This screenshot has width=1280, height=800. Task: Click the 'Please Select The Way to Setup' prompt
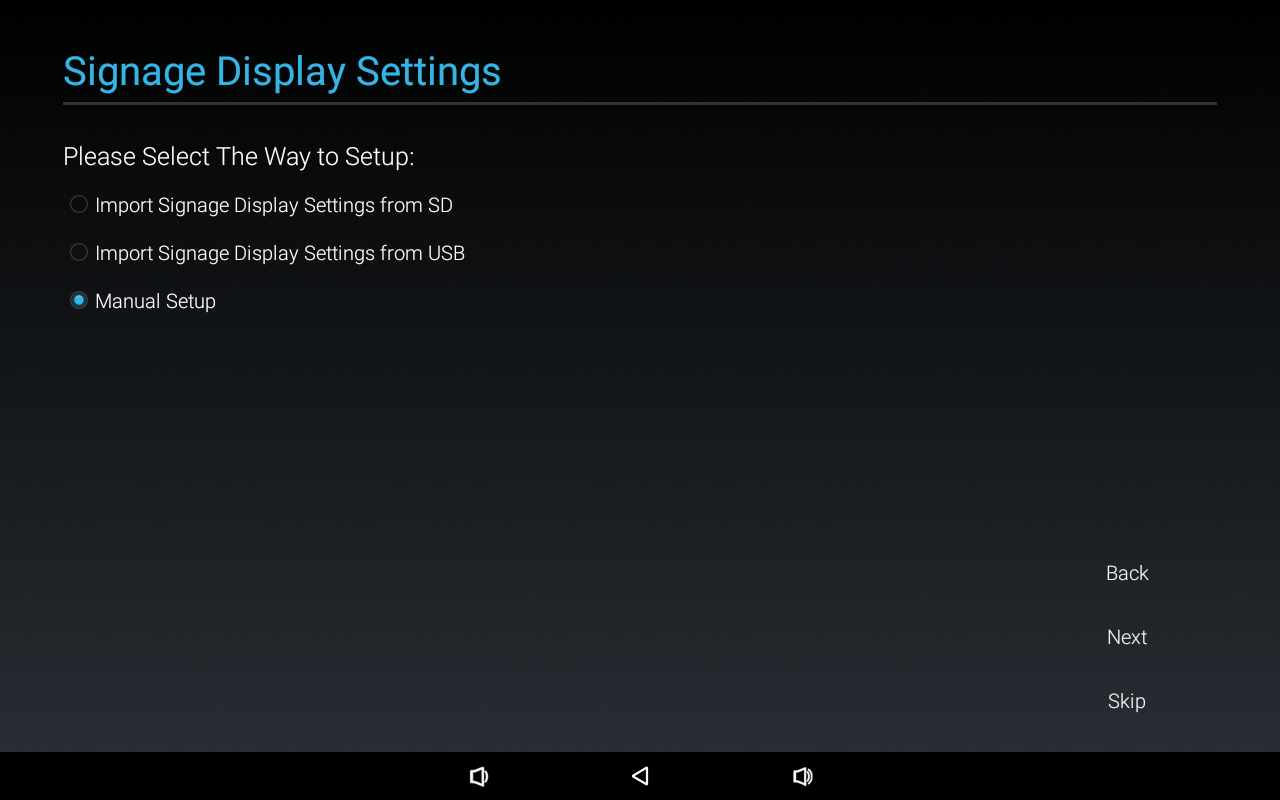[x=239, y=157]
